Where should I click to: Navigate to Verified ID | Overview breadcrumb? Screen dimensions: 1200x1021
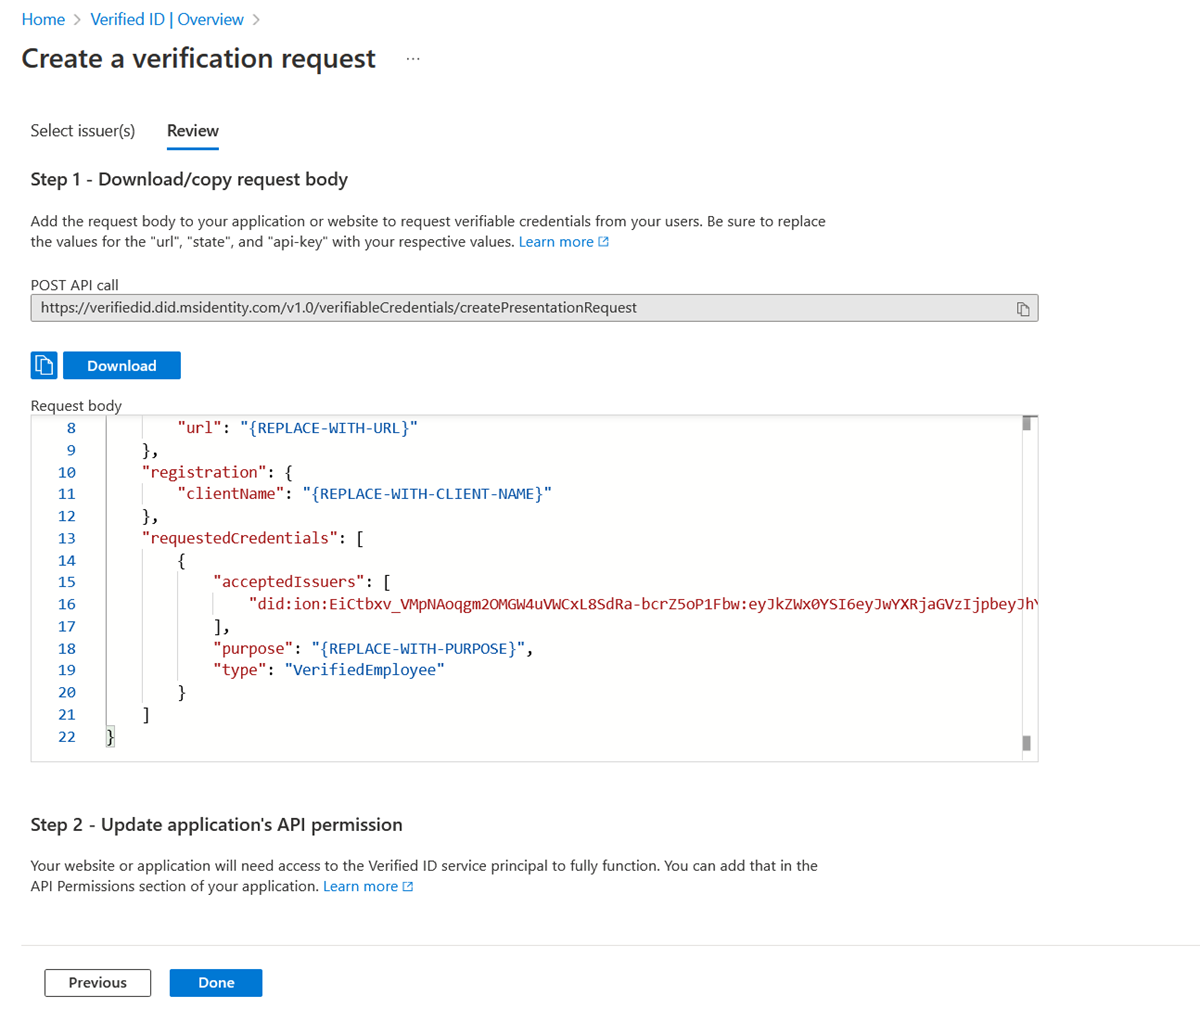point(167,20)
